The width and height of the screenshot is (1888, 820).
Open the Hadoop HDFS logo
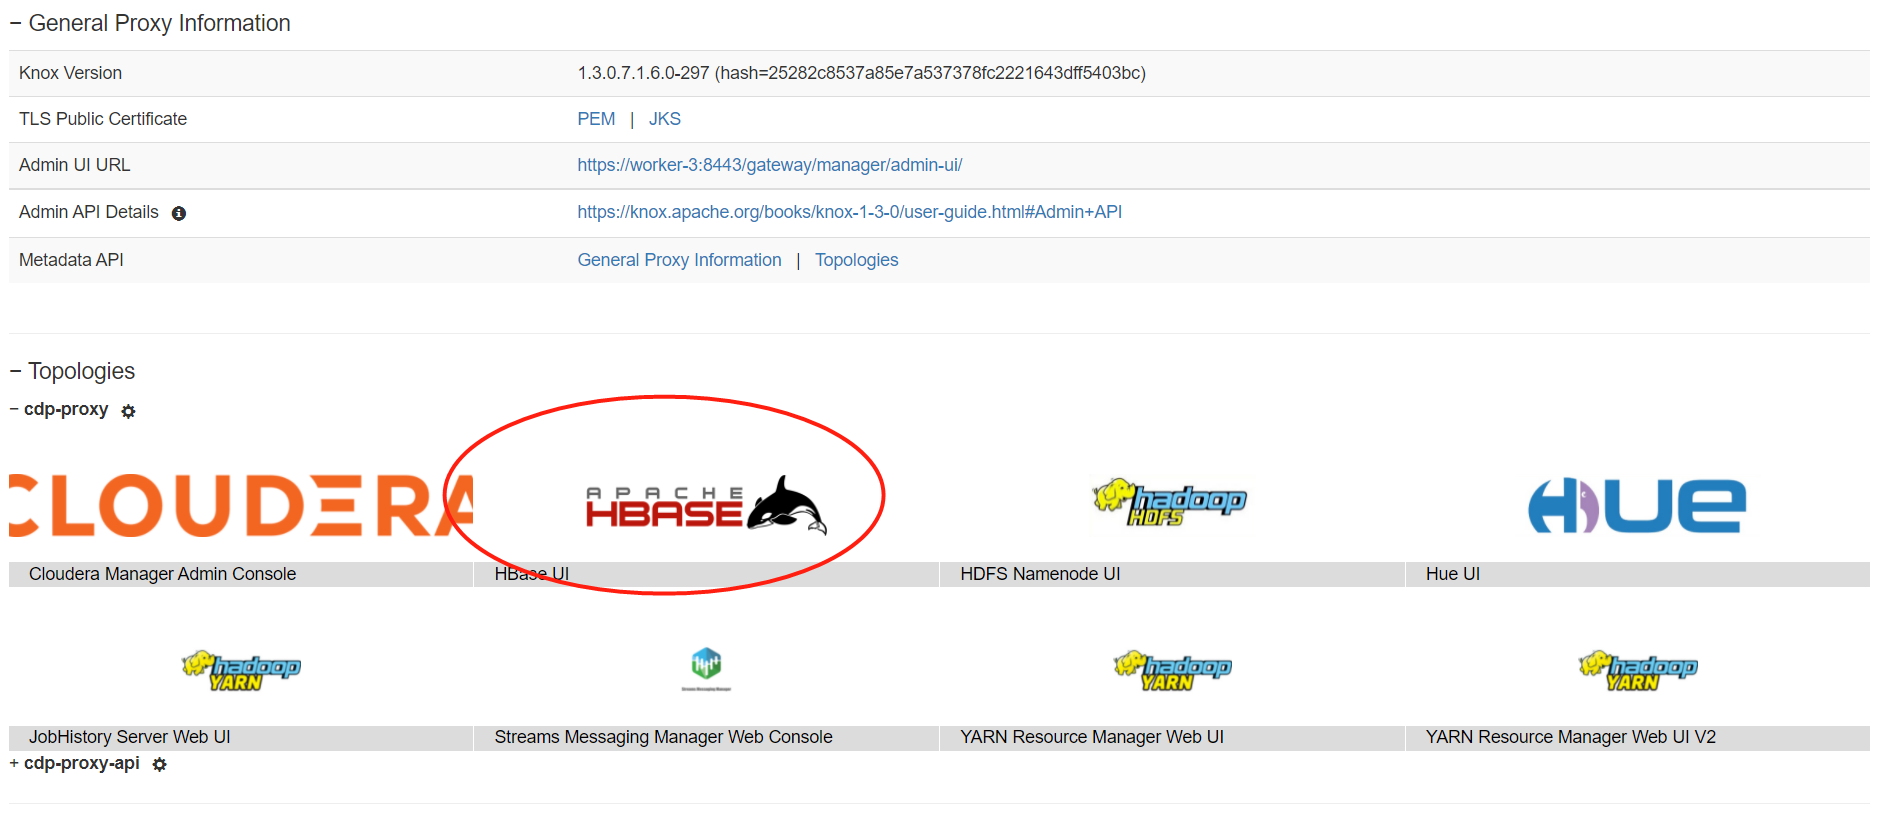click(x=1169, y=502)
